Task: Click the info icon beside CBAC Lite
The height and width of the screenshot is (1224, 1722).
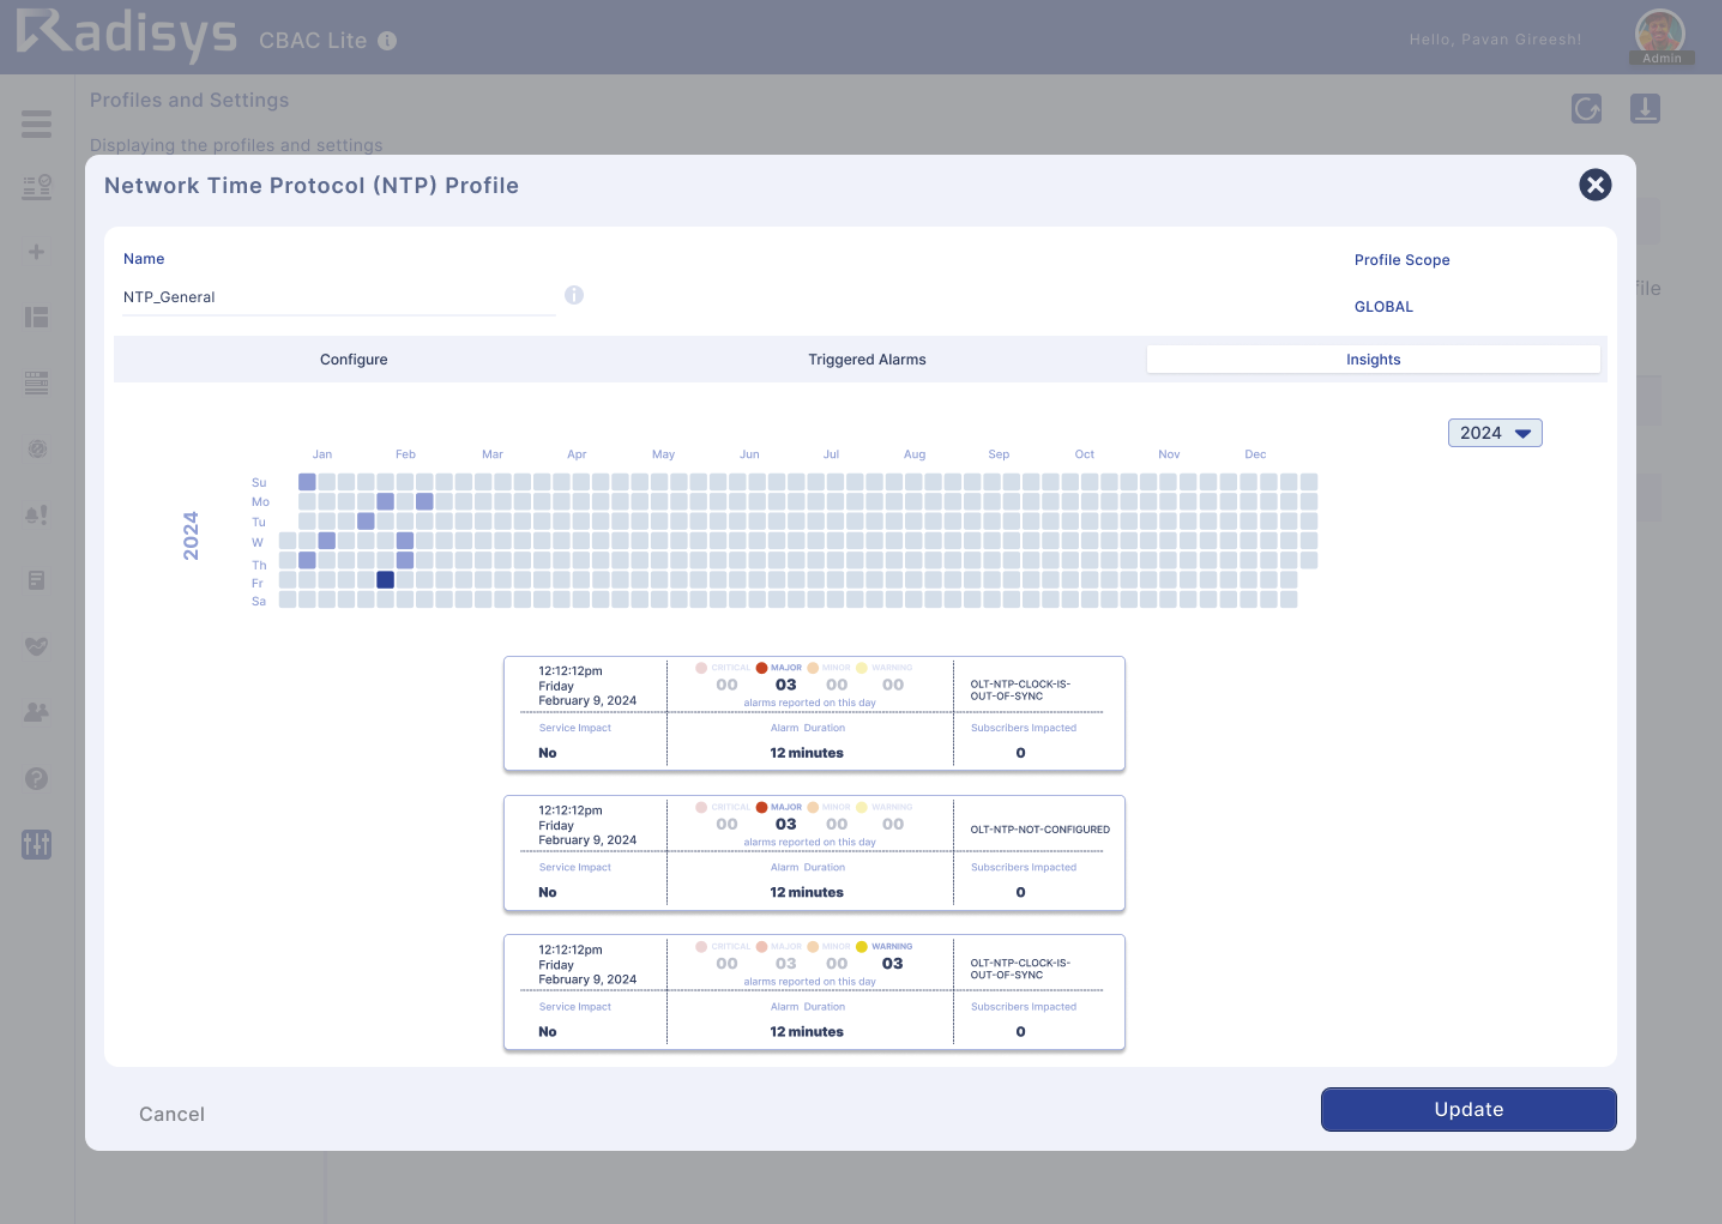Action: click(387, 41)
